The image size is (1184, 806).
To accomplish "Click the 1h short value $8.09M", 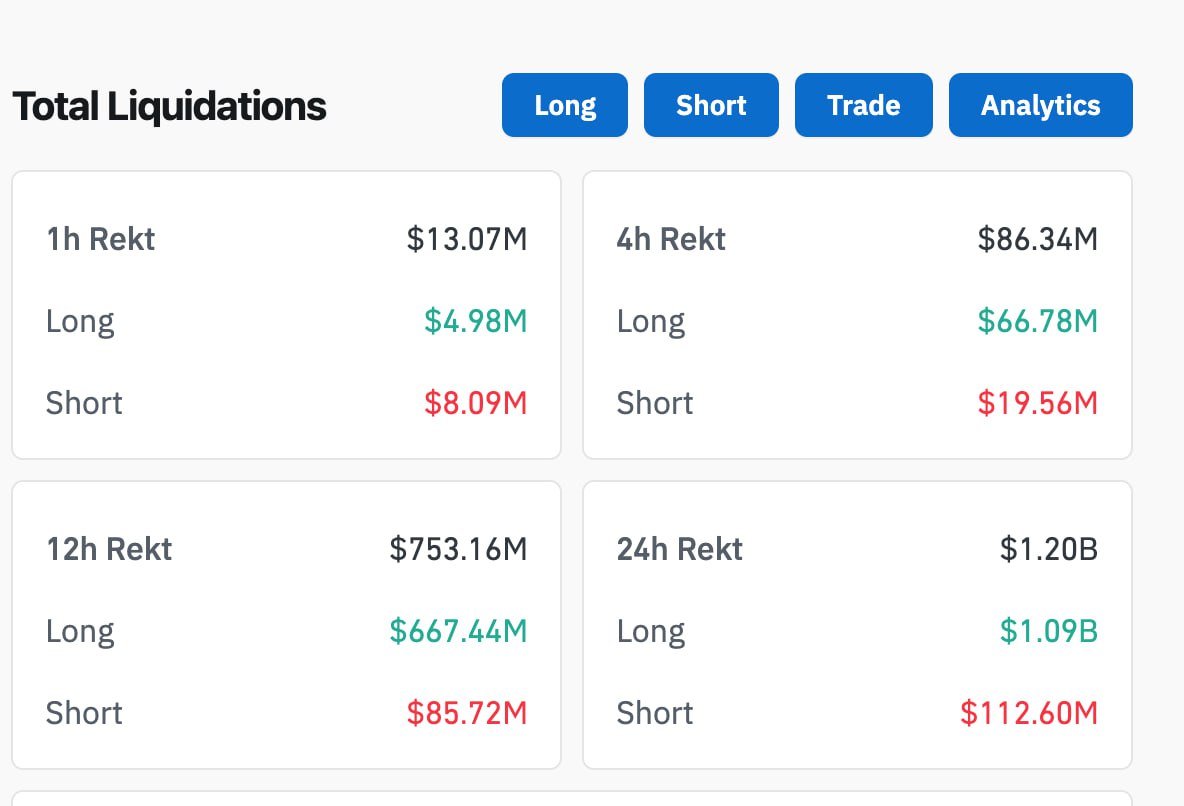I will click(476, 403).
